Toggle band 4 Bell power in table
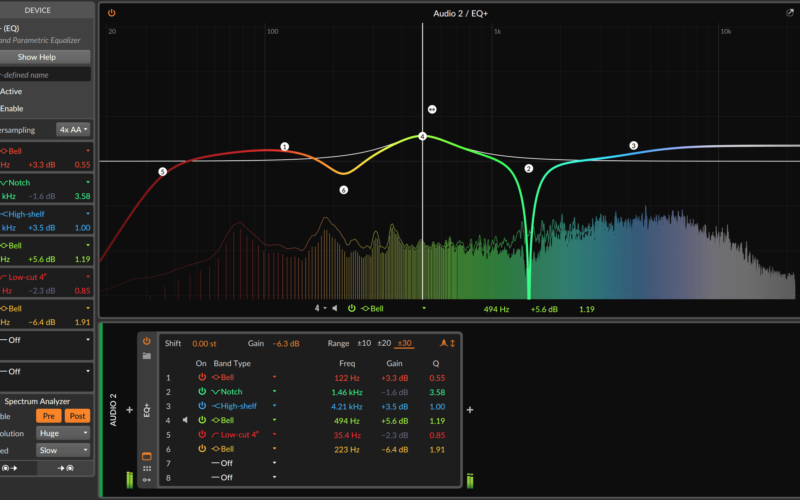The width and height of the screenshot is (800, 500). tap(202, 420)
